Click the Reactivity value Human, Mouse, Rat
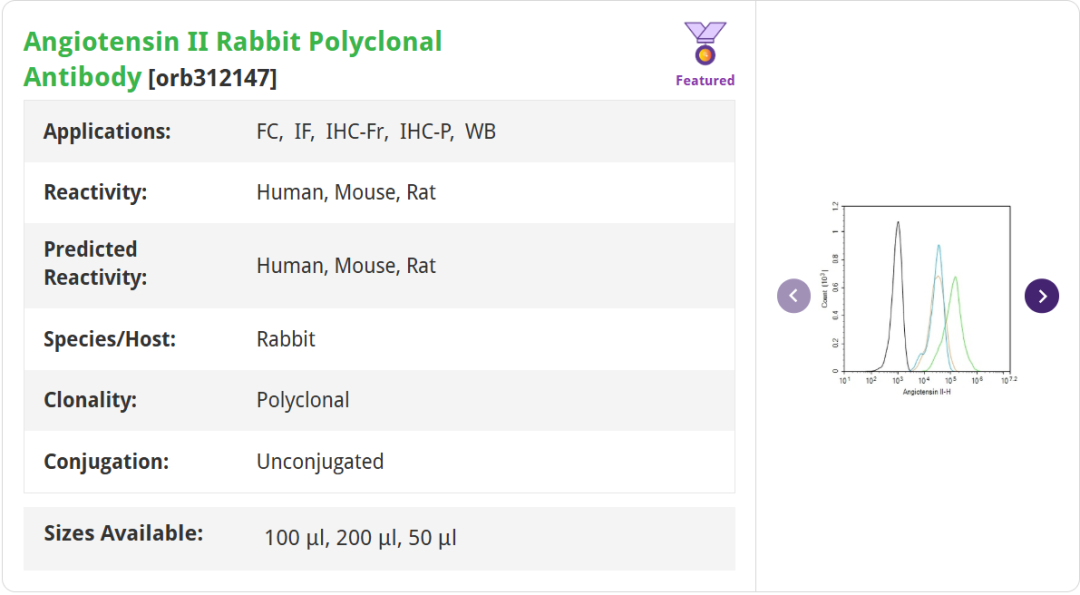1080x595 pixels. (x=346, y=192)
